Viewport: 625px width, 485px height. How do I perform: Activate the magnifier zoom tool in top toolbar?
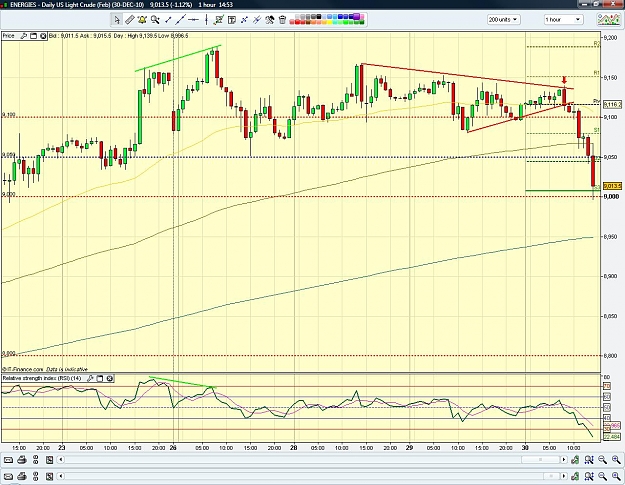(155, 20)
